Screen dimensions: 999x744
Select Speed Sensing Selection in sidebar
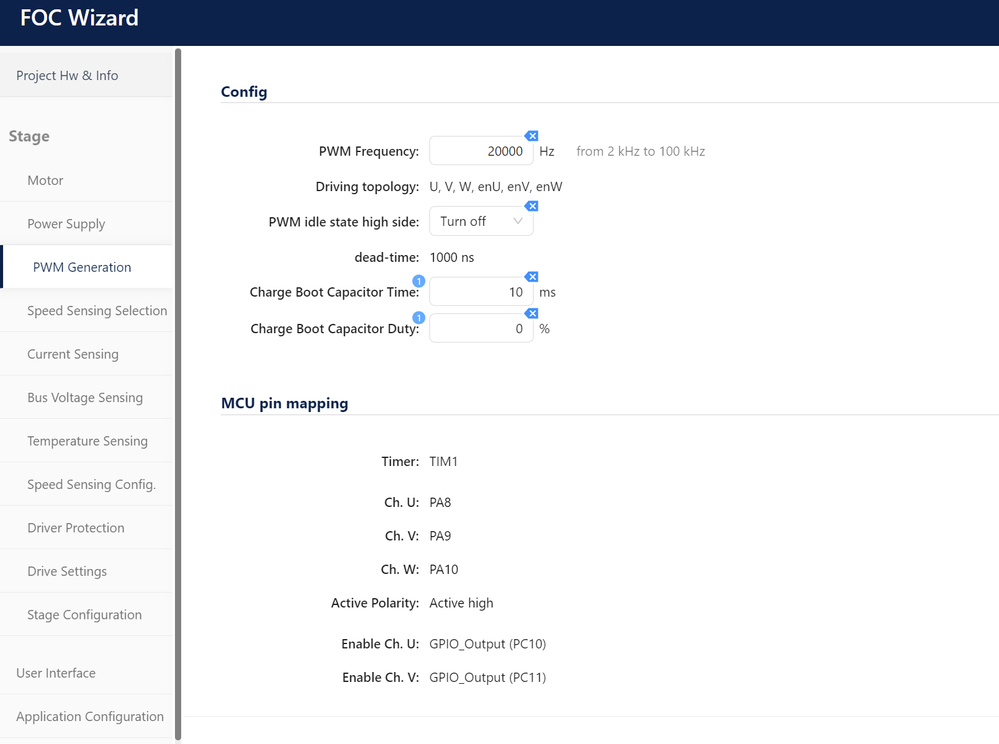pos(97,311)
